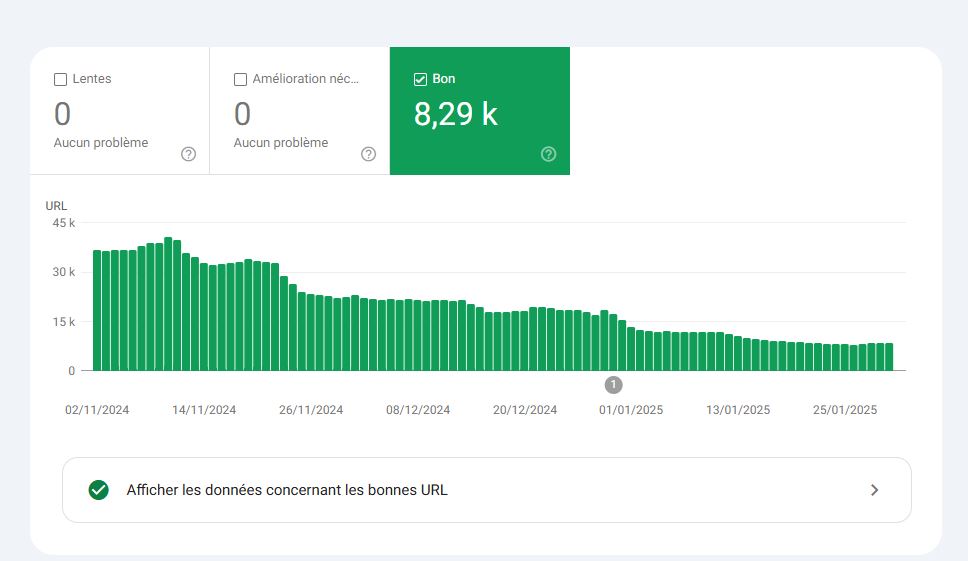Screen dimensions: 968x561
Task: Enable the Amélioration néc… checkbox
Action: 240,79
